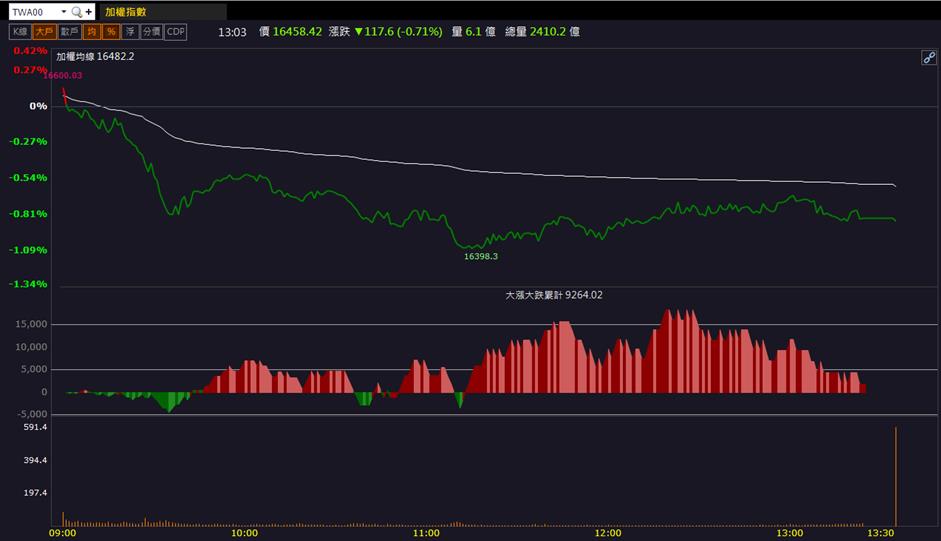Click the low price label 16398.3
This screenshot has width=941, height=541.
(x=481, y=256)
